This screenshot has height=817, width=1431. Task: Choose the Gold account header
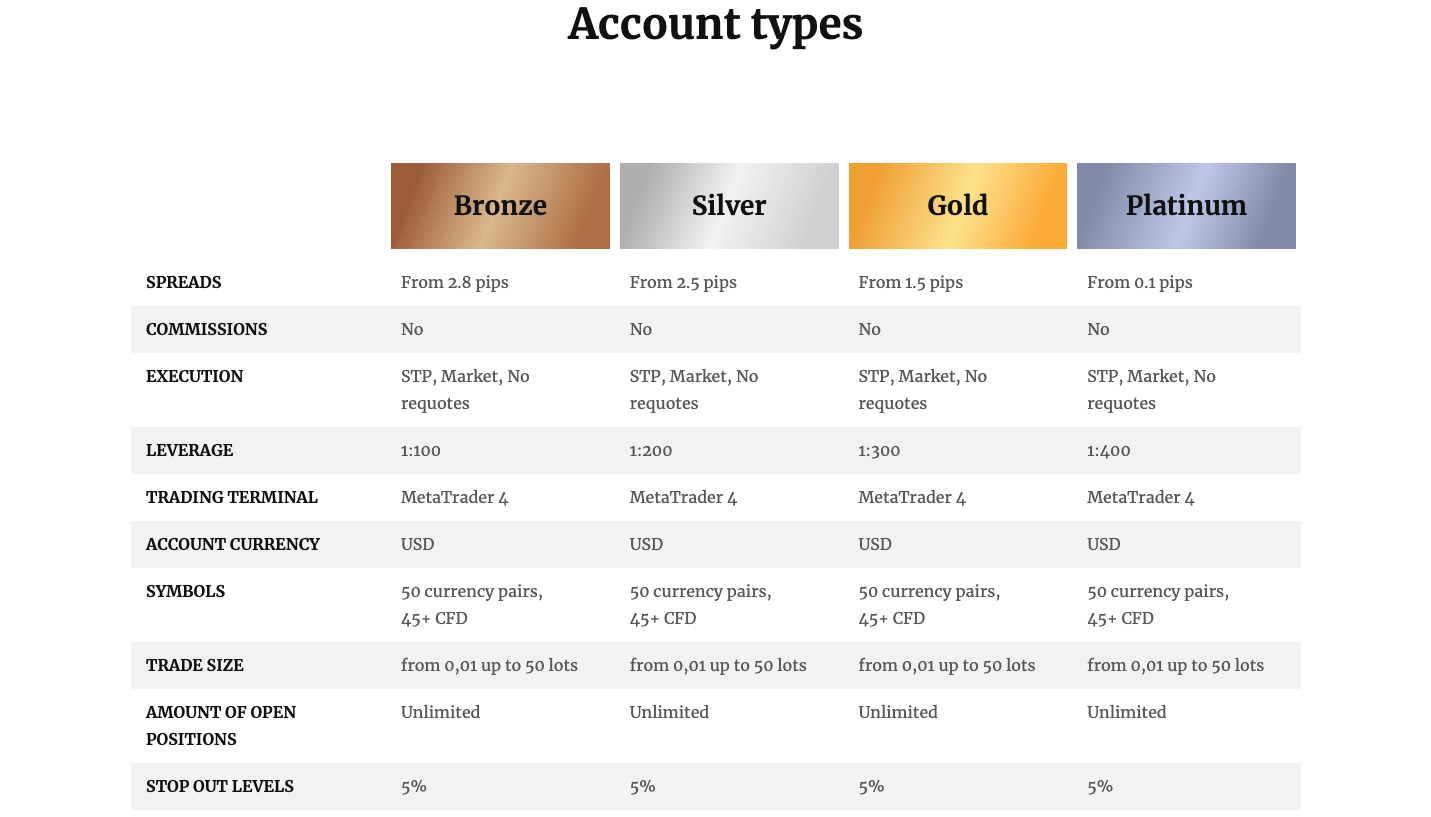point(958,206)
